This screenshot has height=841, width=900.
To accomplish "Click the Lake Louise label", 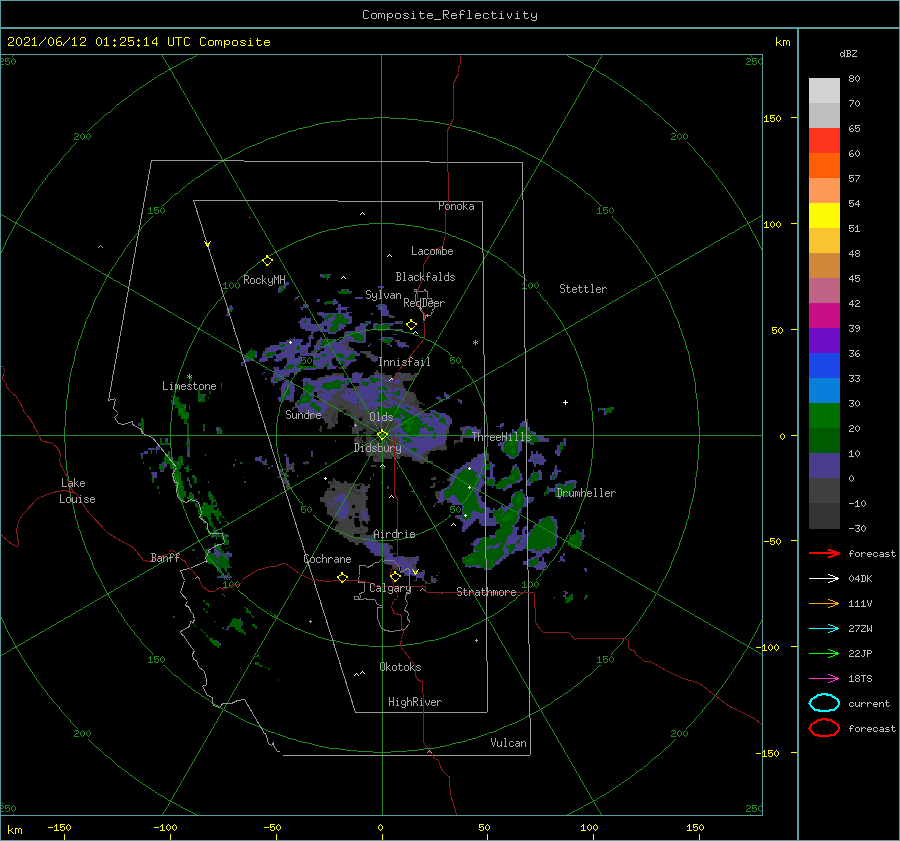I will tap(77, 491).
